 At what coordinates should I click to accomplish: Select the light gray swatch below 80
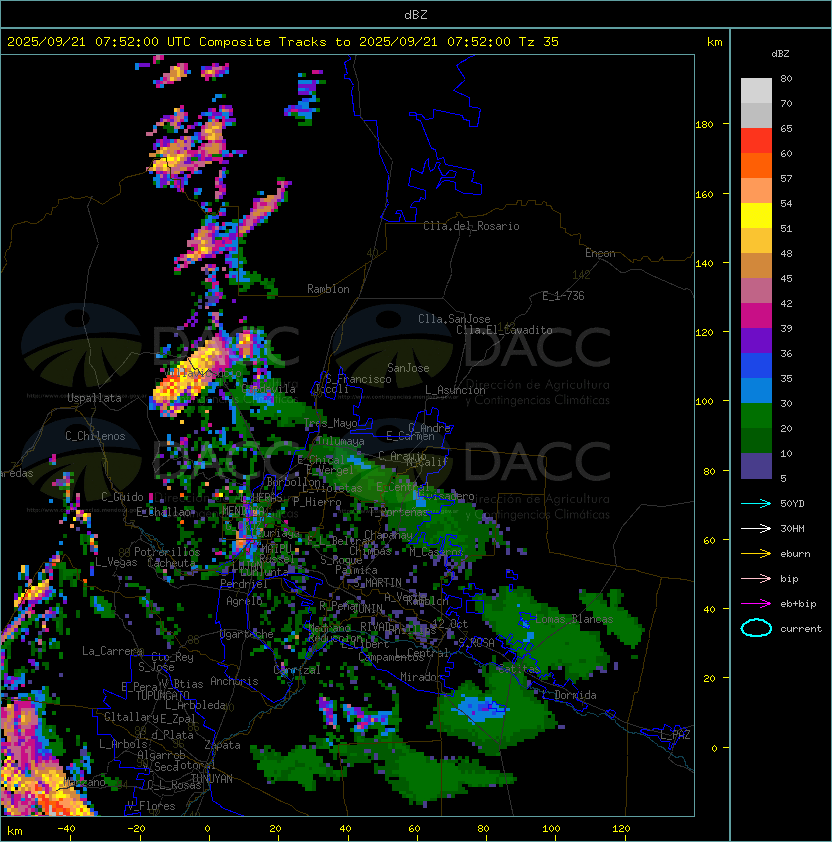point(756,91)
